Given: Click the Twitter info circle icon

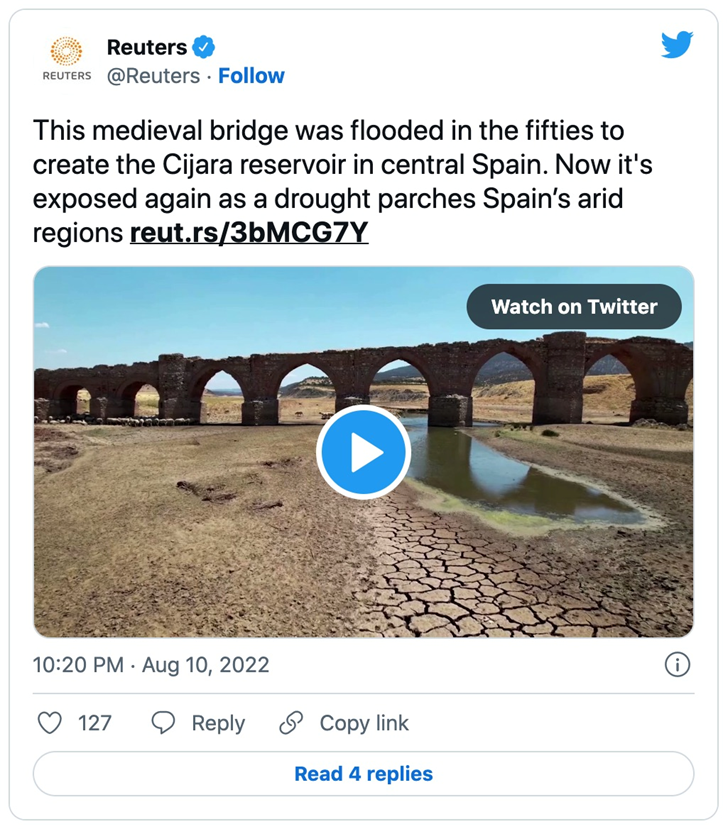Looking at the screenshot, I should 677,665.
